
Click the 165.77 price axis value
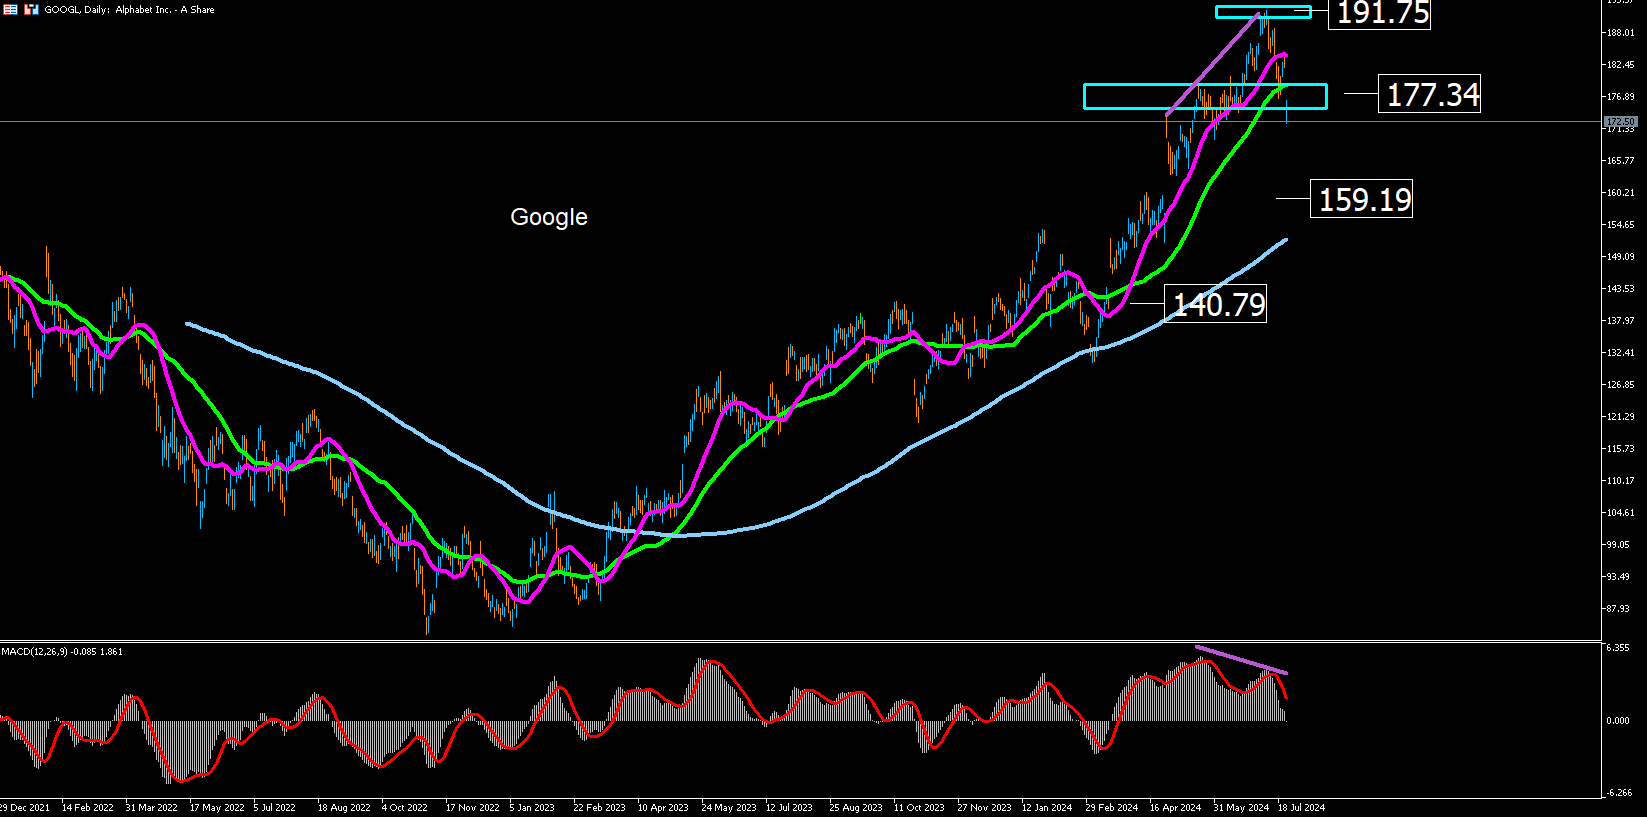1620,161
